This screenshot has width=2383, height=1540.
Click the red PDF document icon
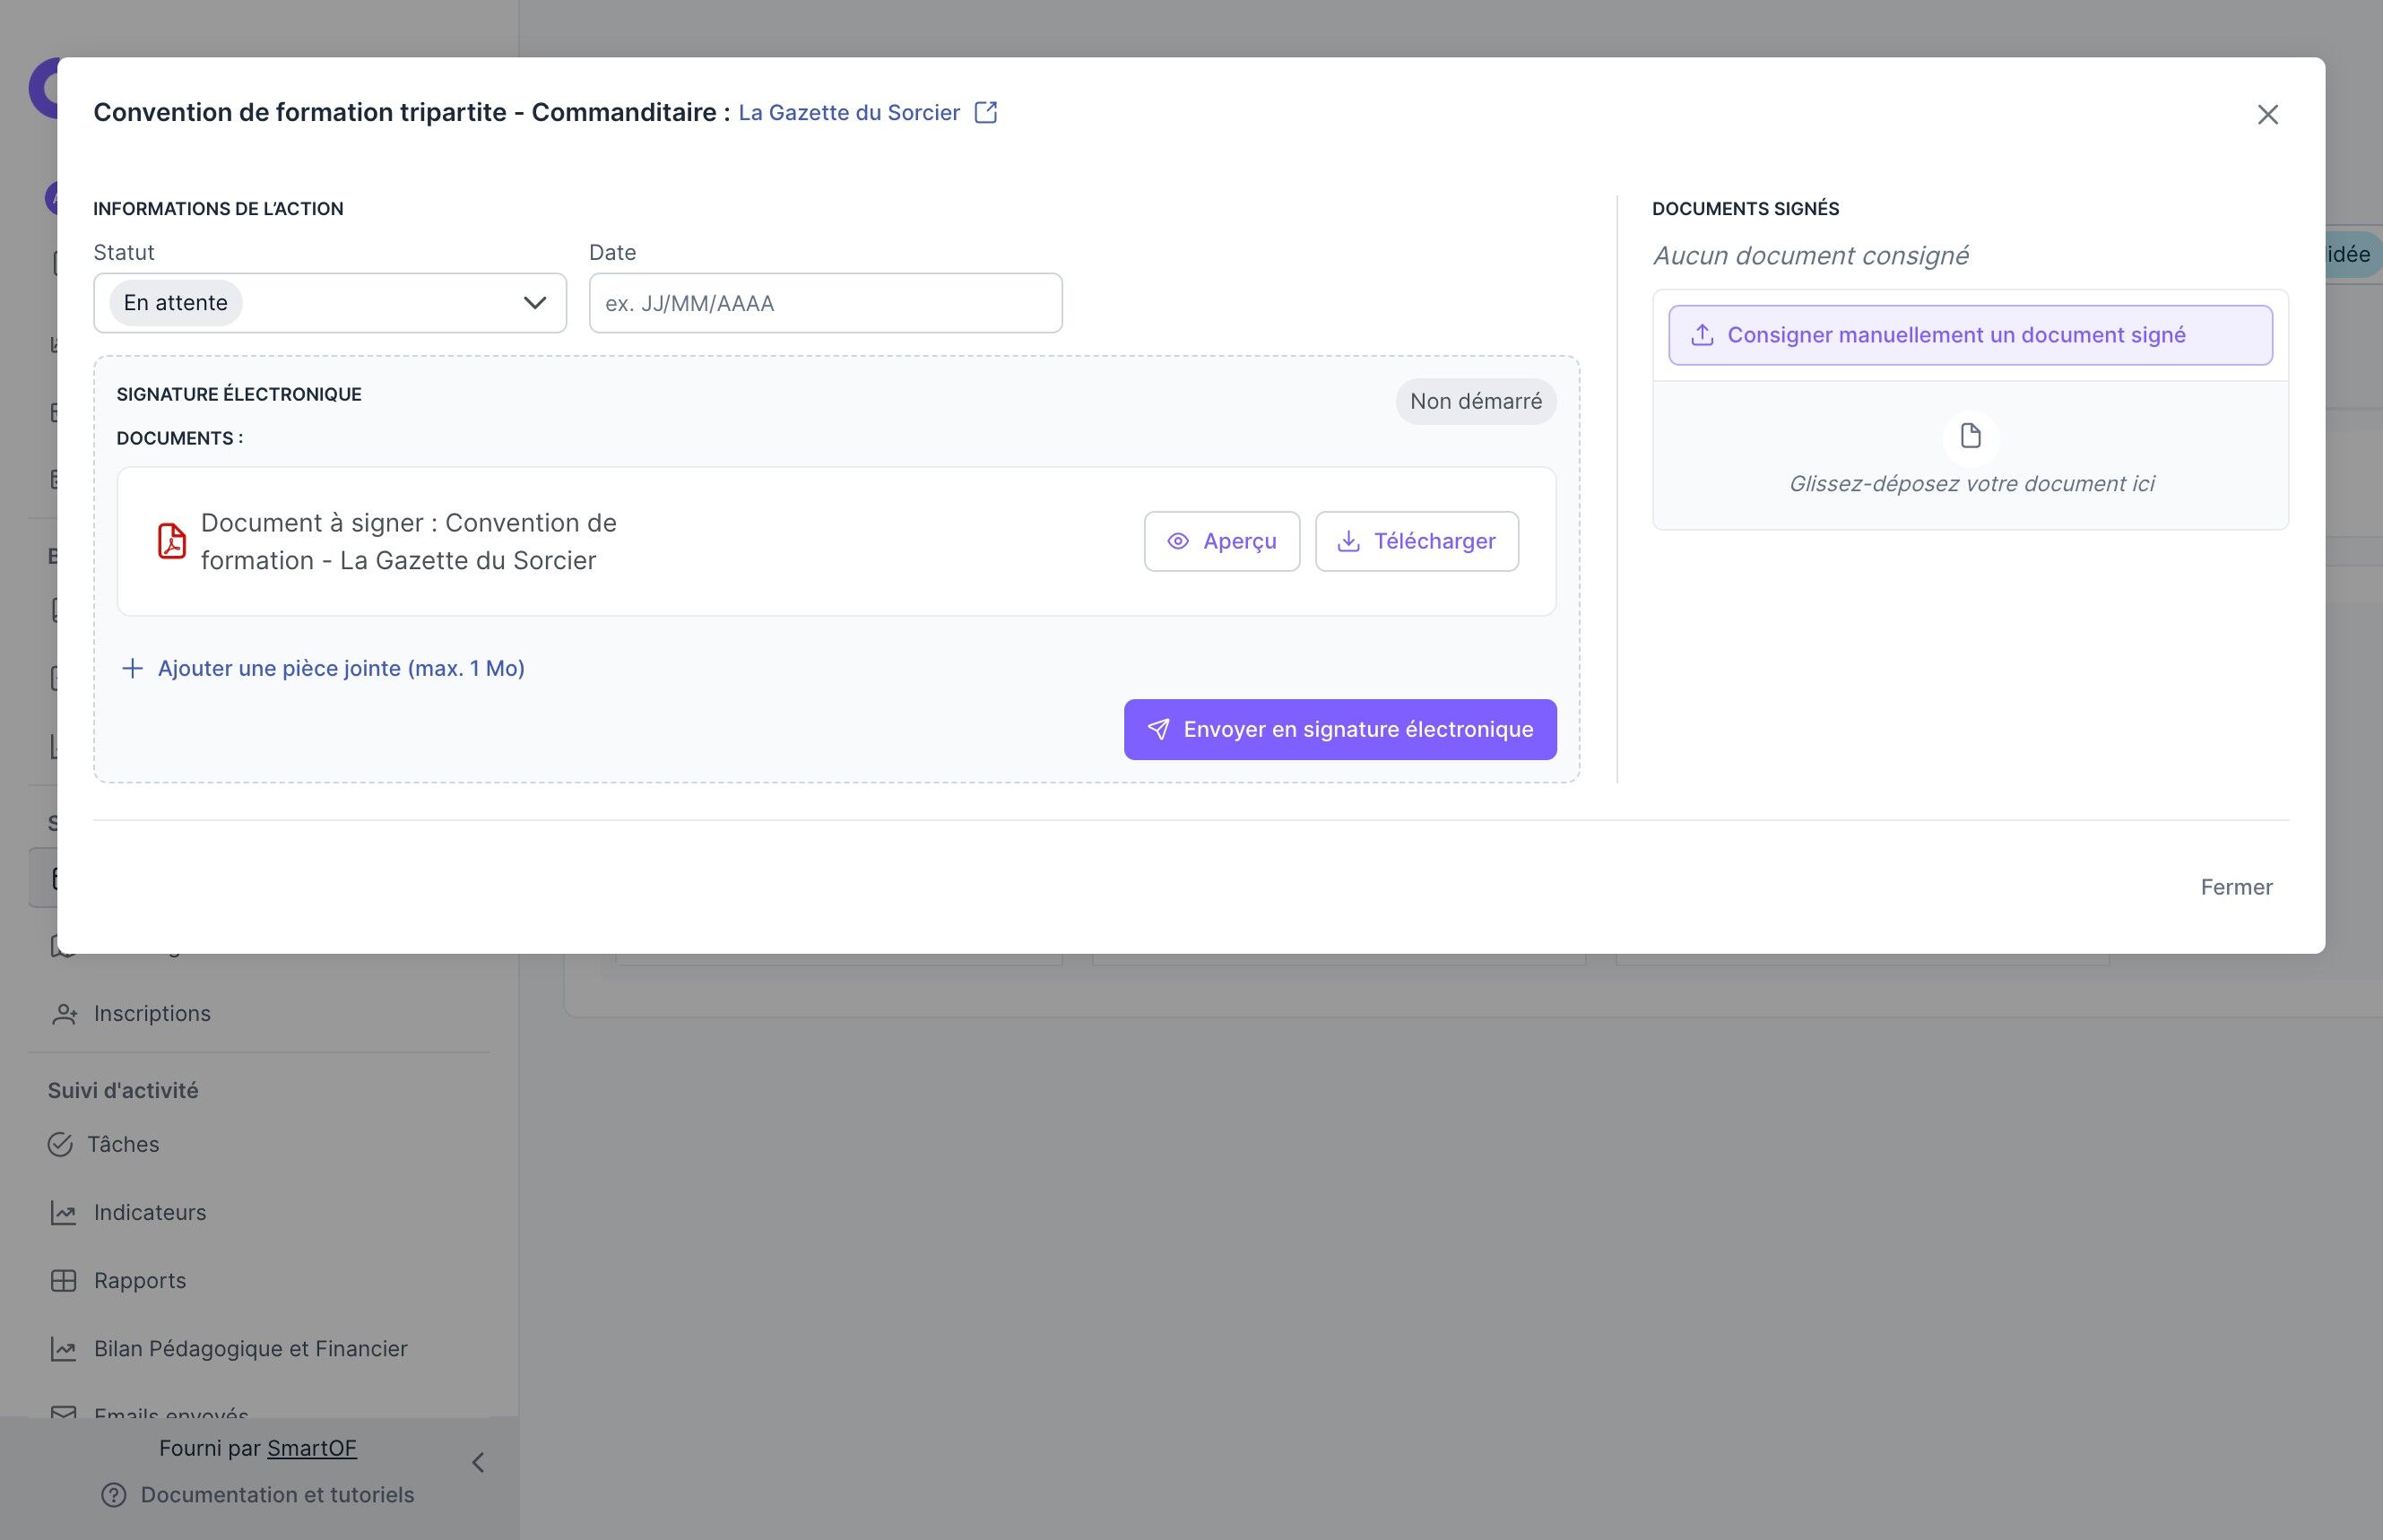click(172, 541)
